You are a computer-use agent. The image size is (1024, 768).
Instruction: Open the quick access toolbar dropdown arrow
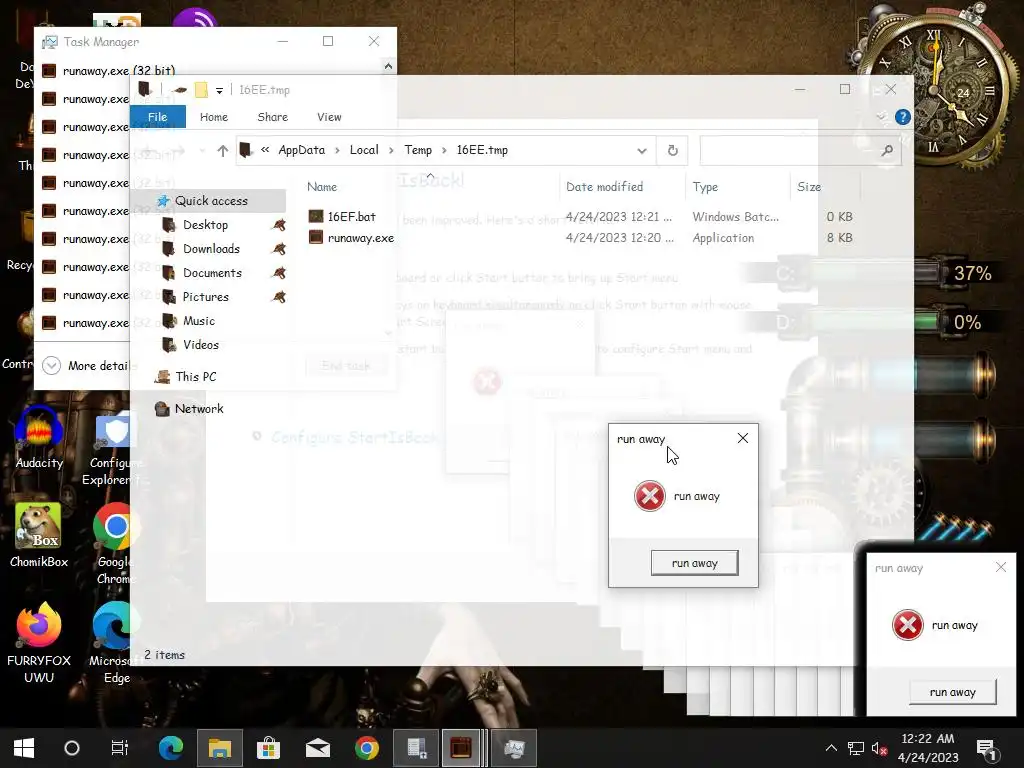[x=219, y=90]
